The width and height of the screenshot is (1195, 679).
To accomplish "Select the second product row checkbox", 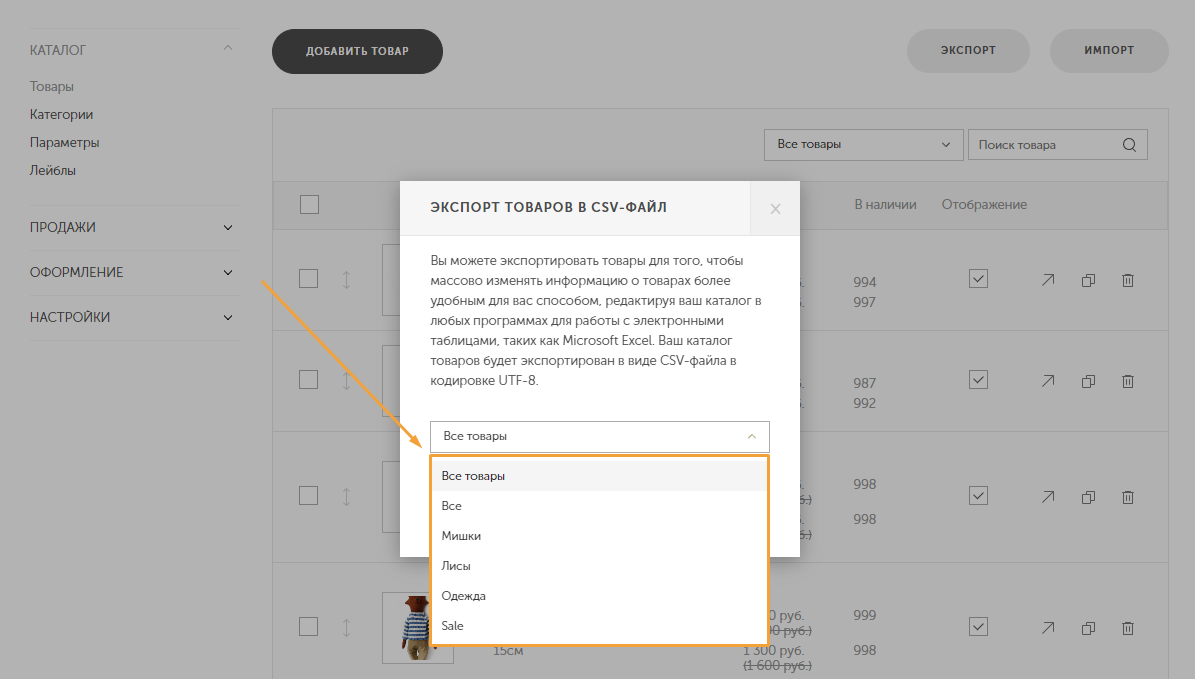I will click(309, 379).
